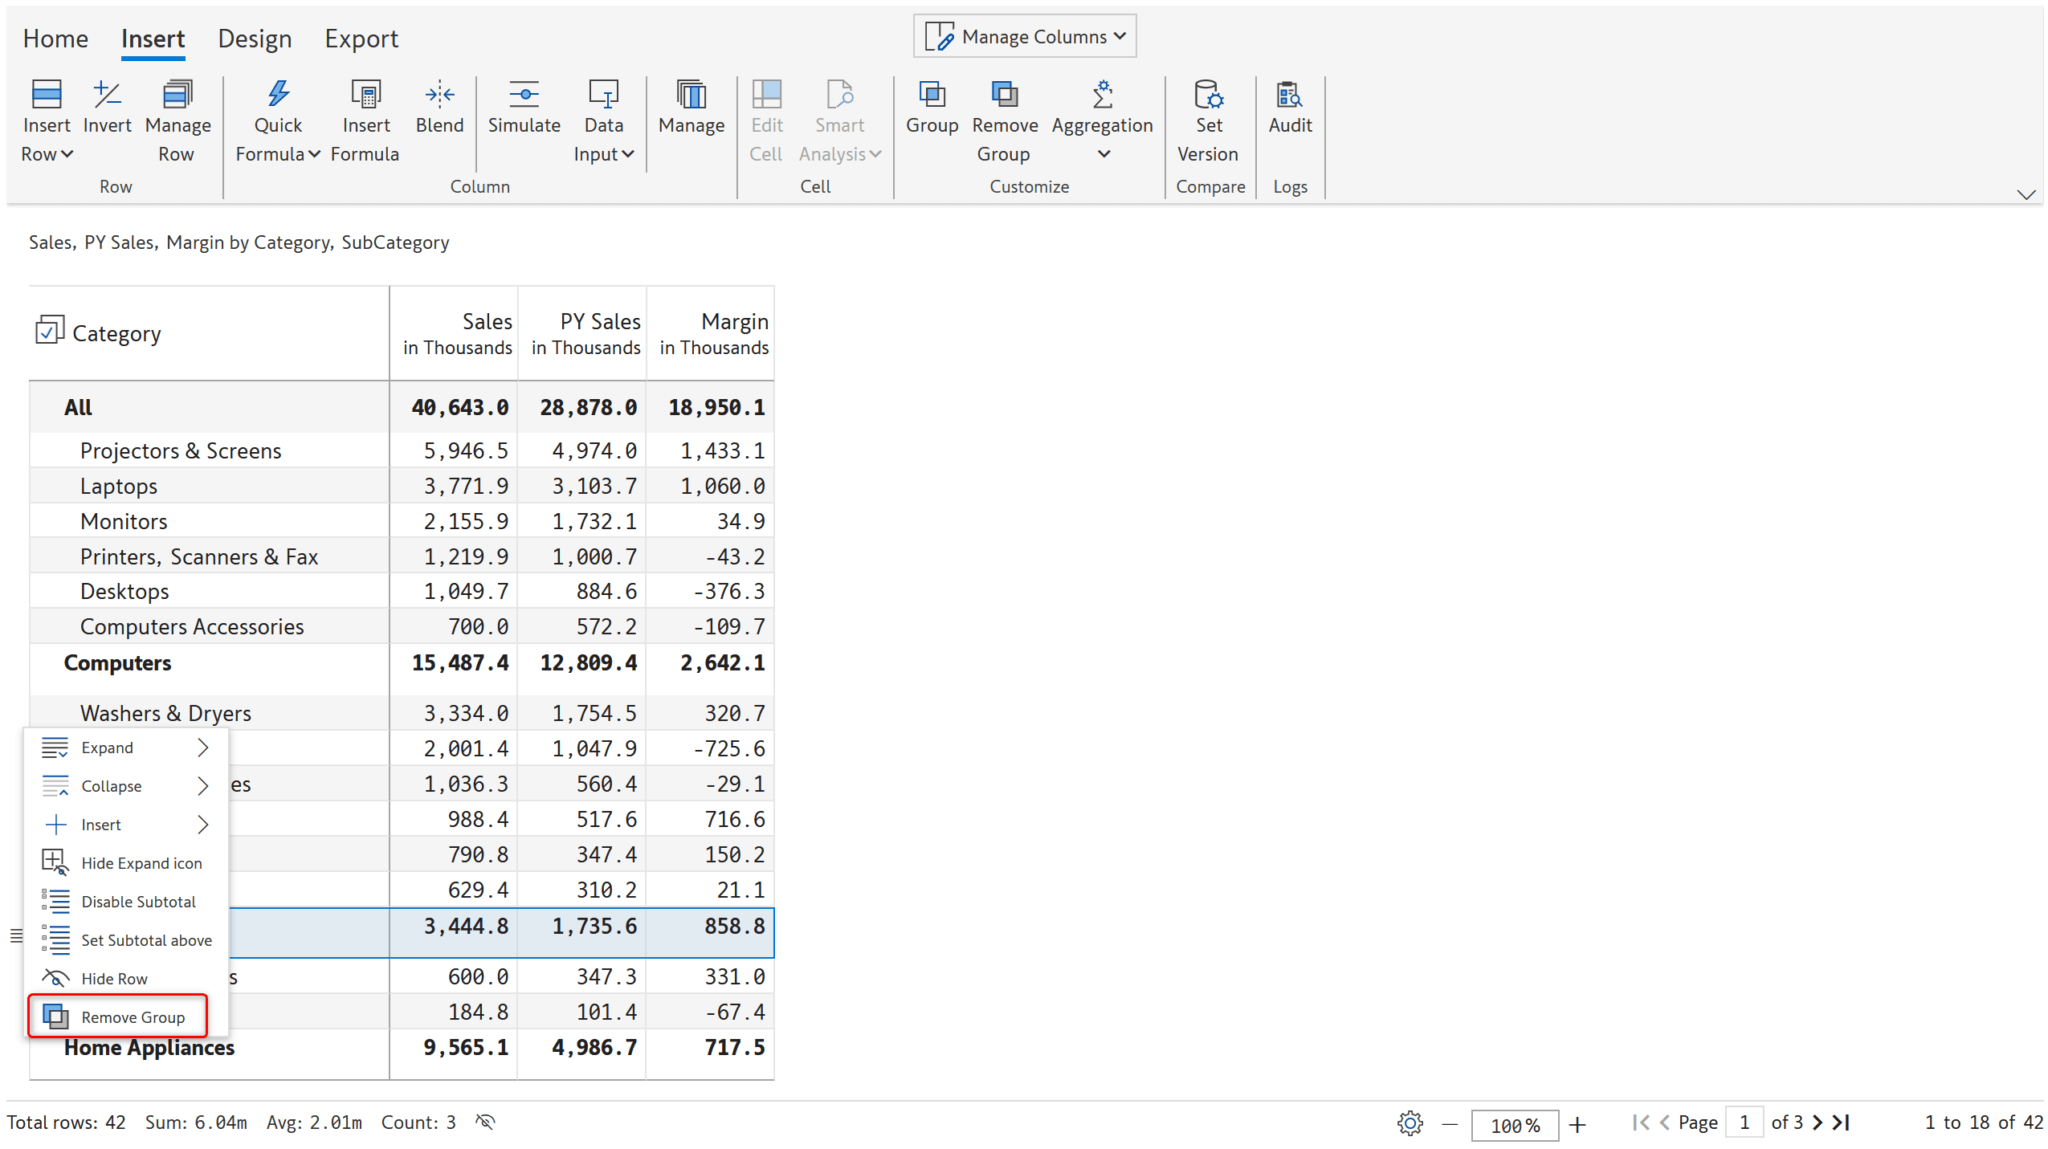2048x1149 pixels.
Task: Toggle totals visibility eye in status bar
Action: 484,1122
